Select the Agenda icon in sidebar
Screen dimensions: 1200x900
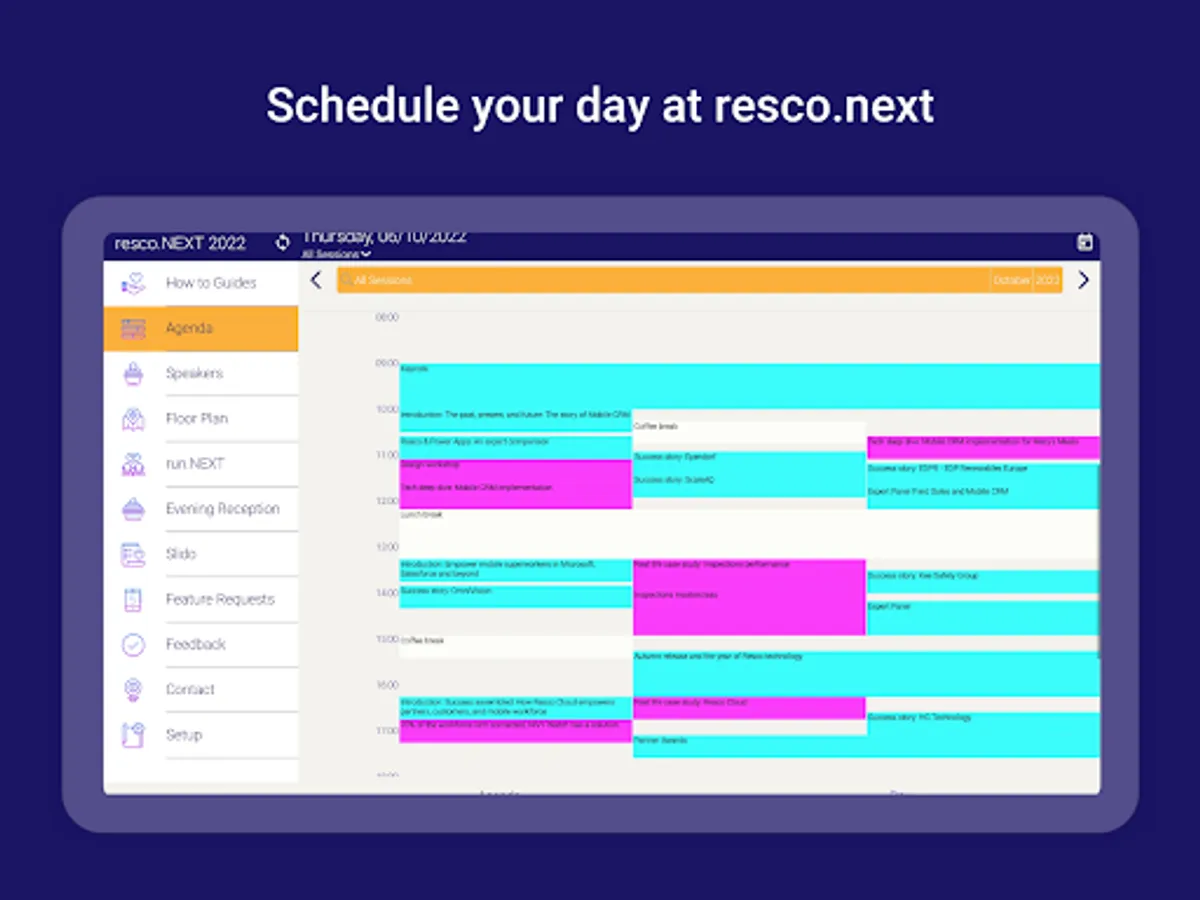[x=133, y=328]
